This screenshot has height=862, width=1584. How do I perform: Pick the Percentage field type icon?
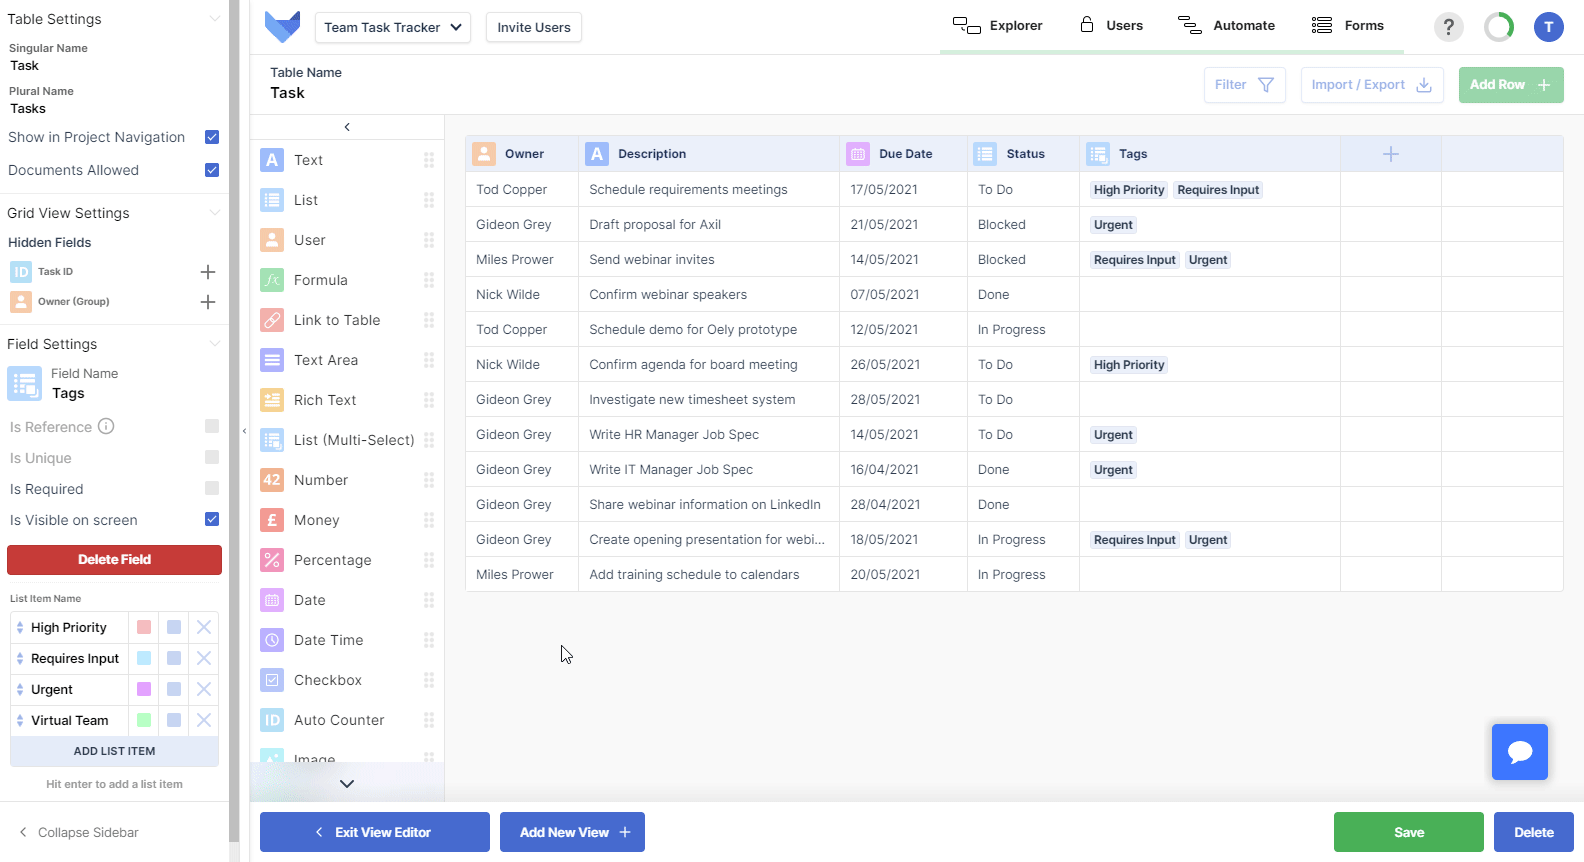(x=272, y=560)
